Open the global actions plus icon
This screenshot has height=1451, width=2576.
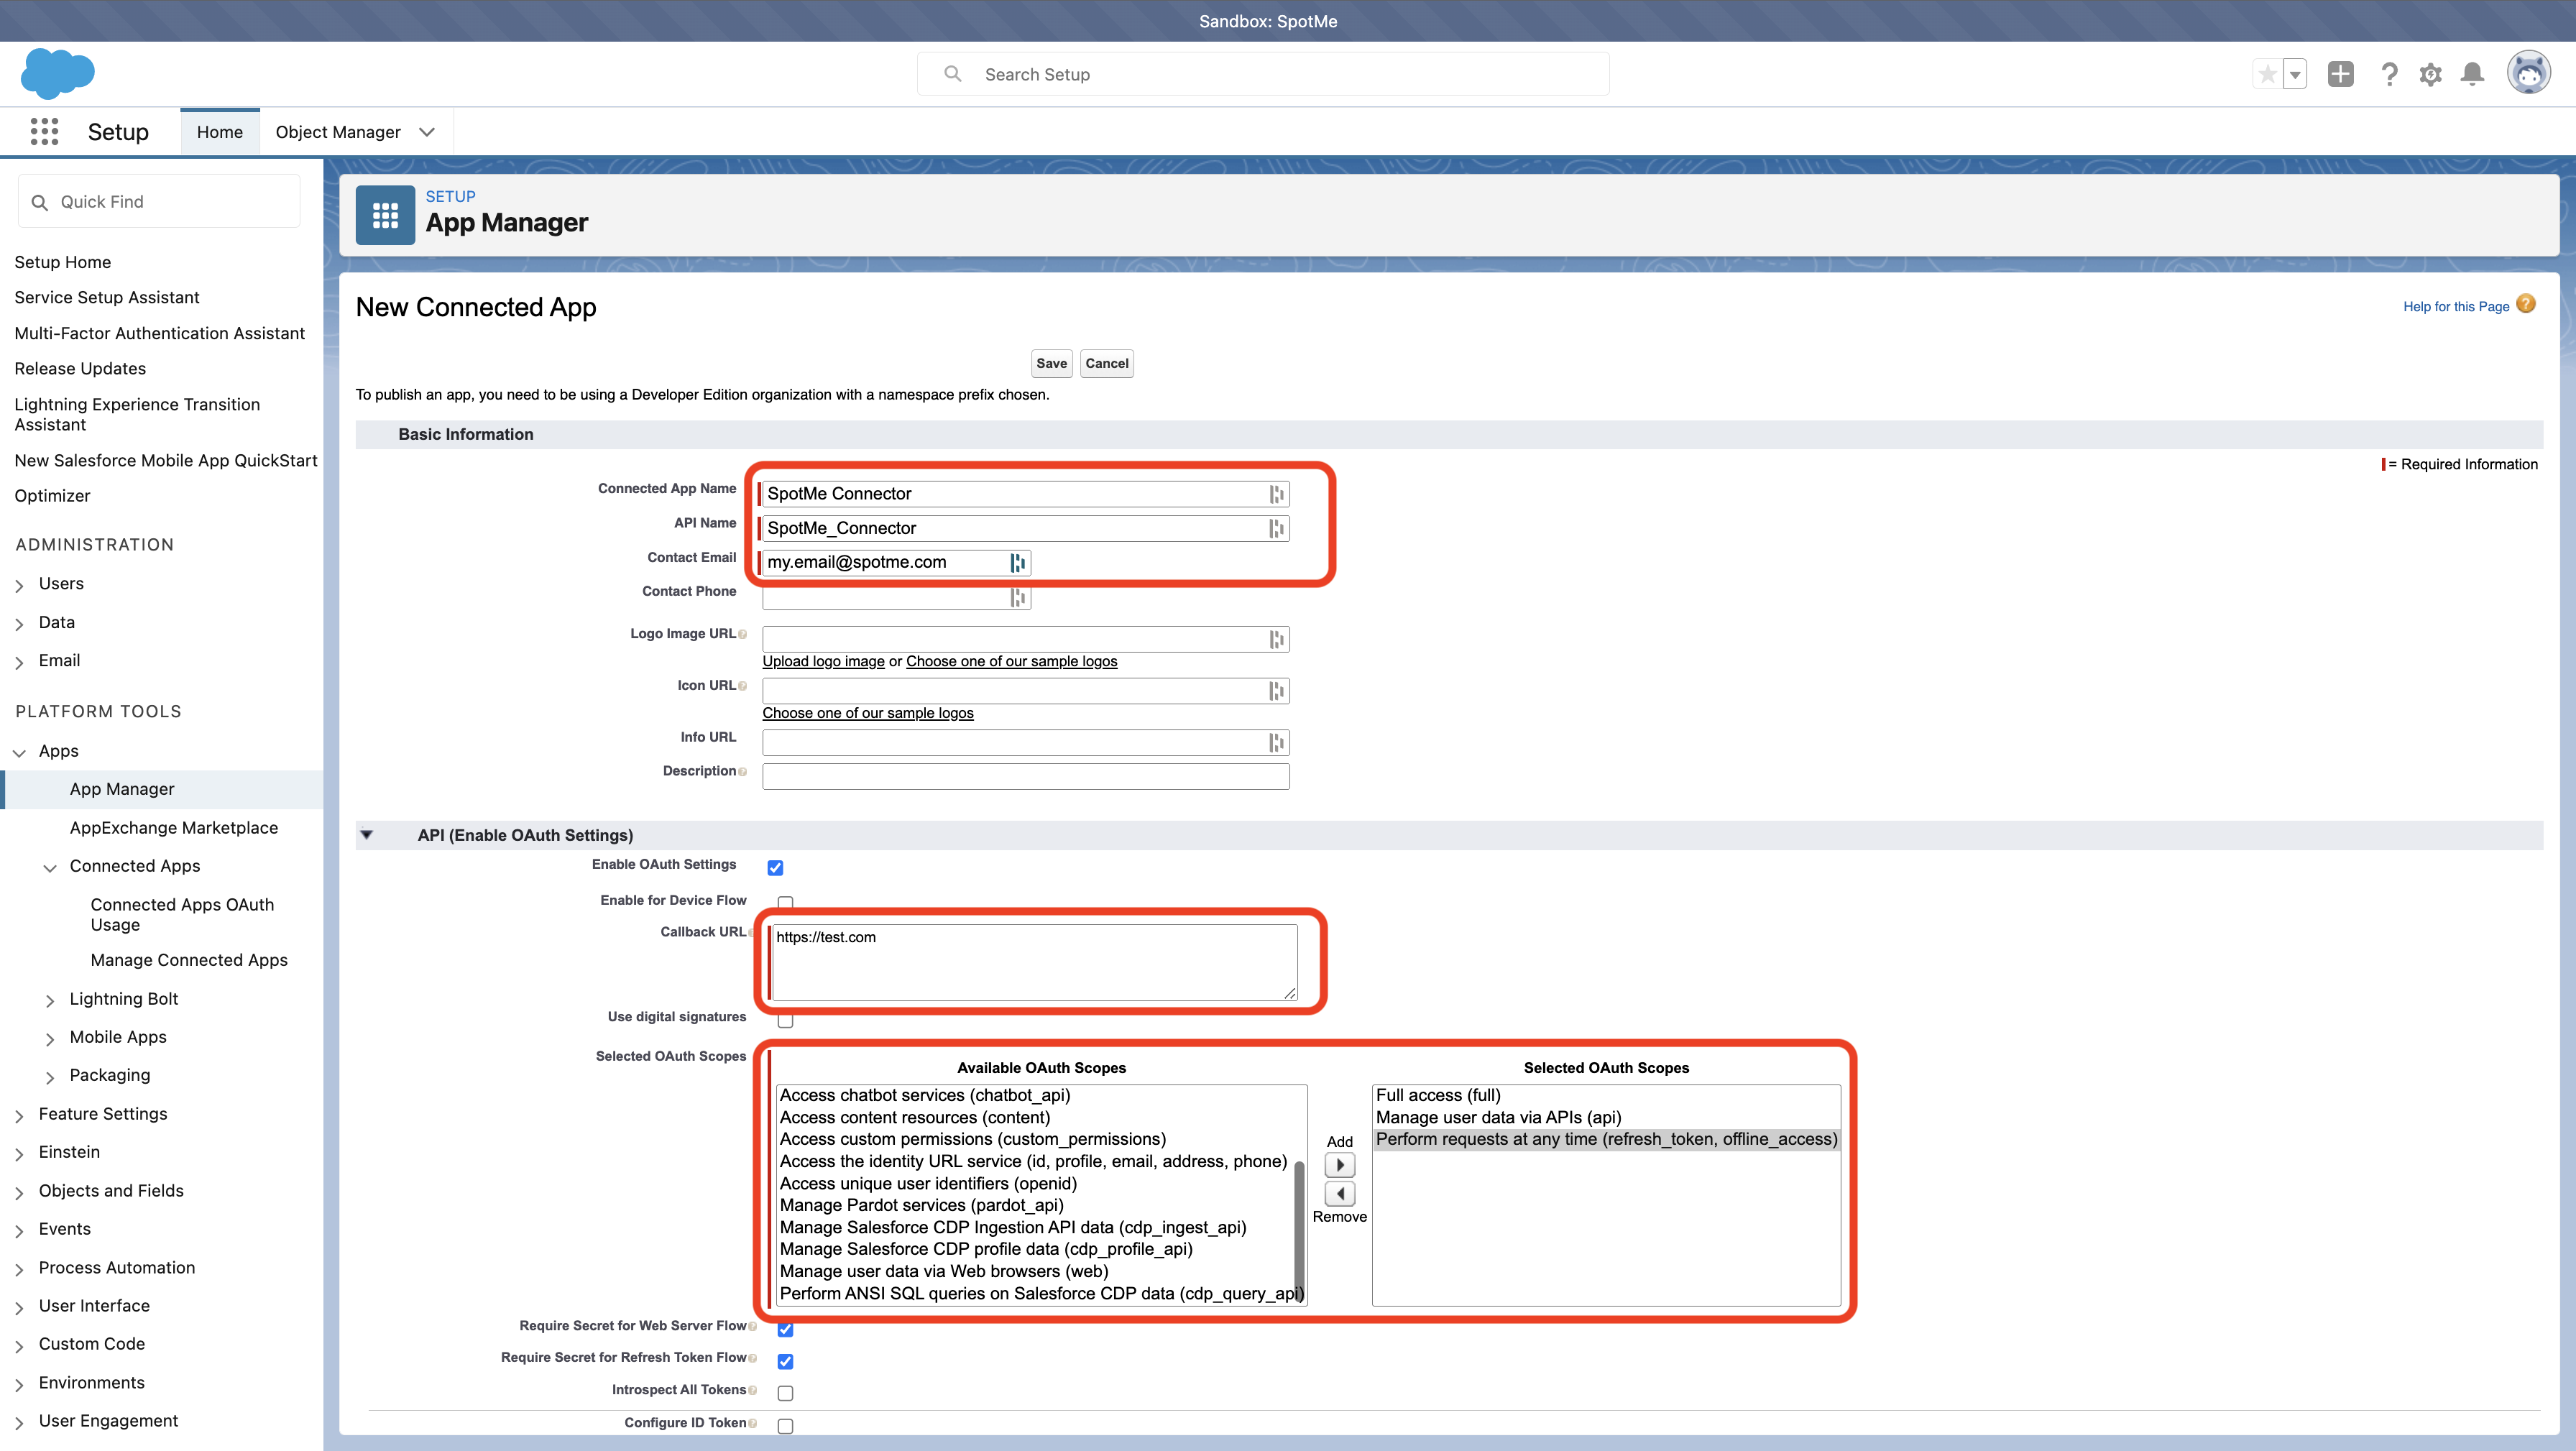point(2340,74)
